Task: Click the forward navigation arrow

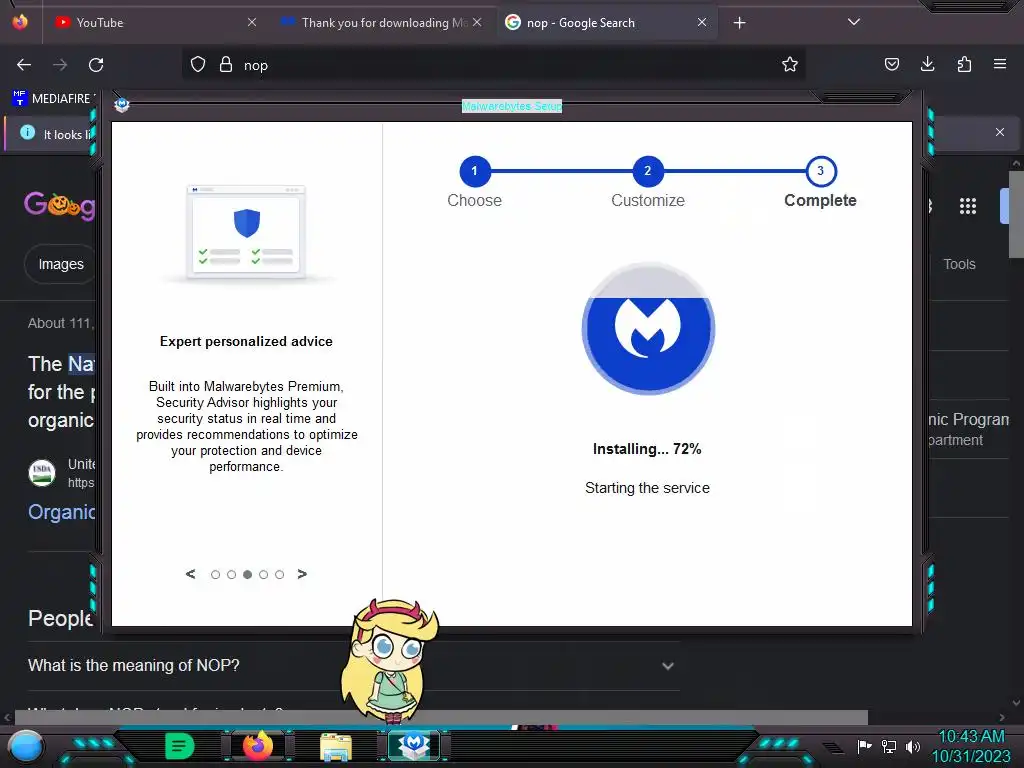Action: (x=60, y=65)
